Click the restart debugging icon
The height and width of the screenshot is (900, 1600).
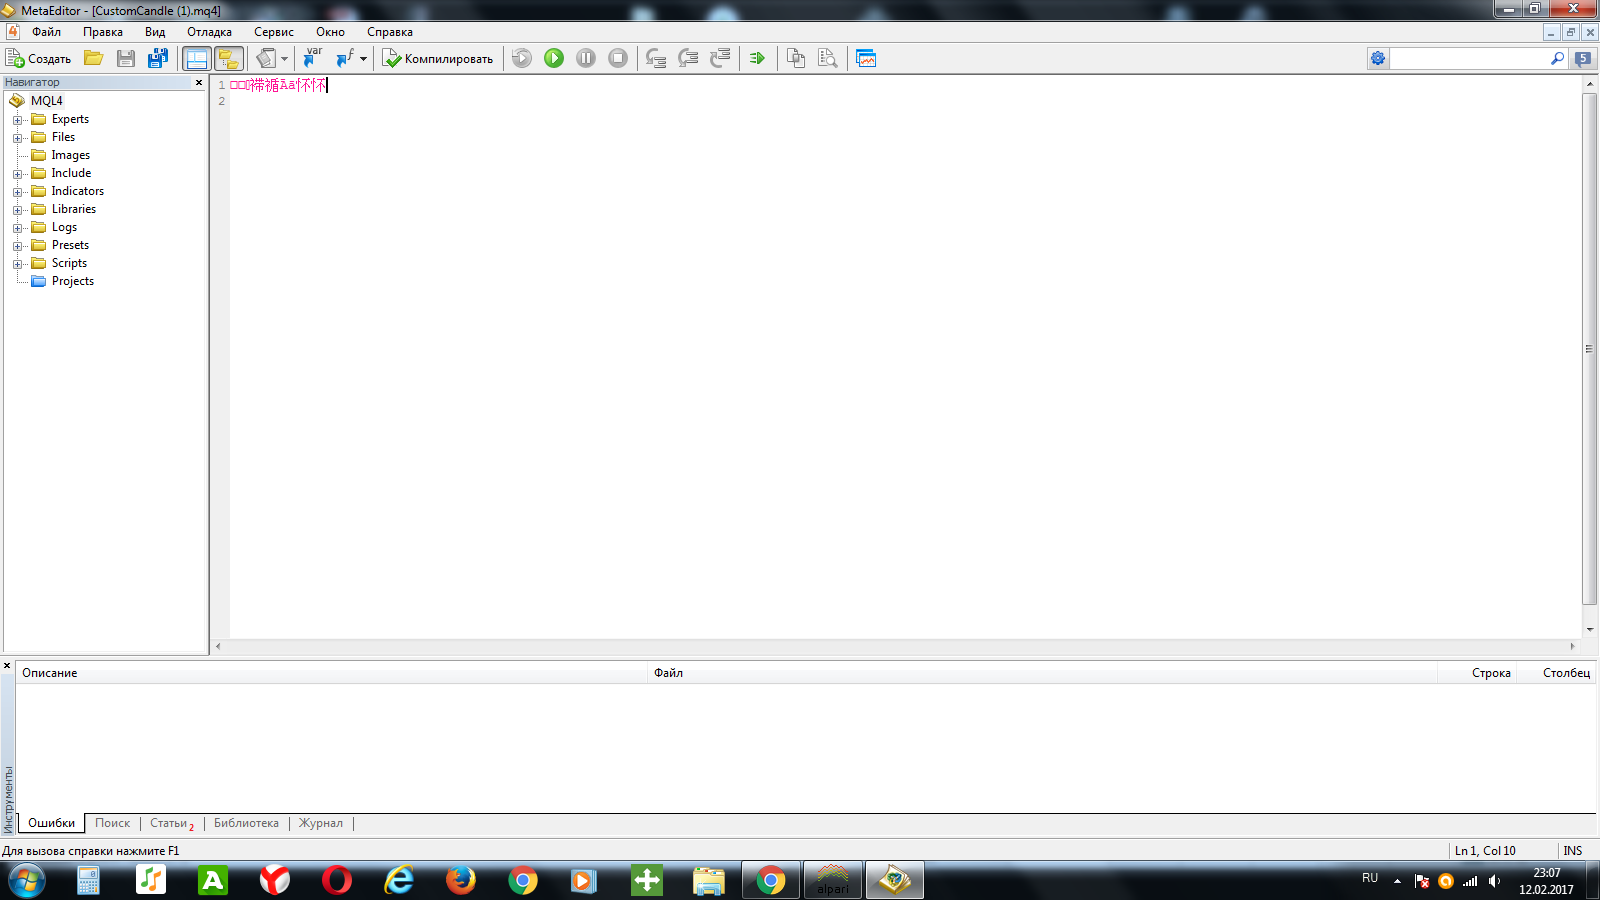tap(522, 58)
